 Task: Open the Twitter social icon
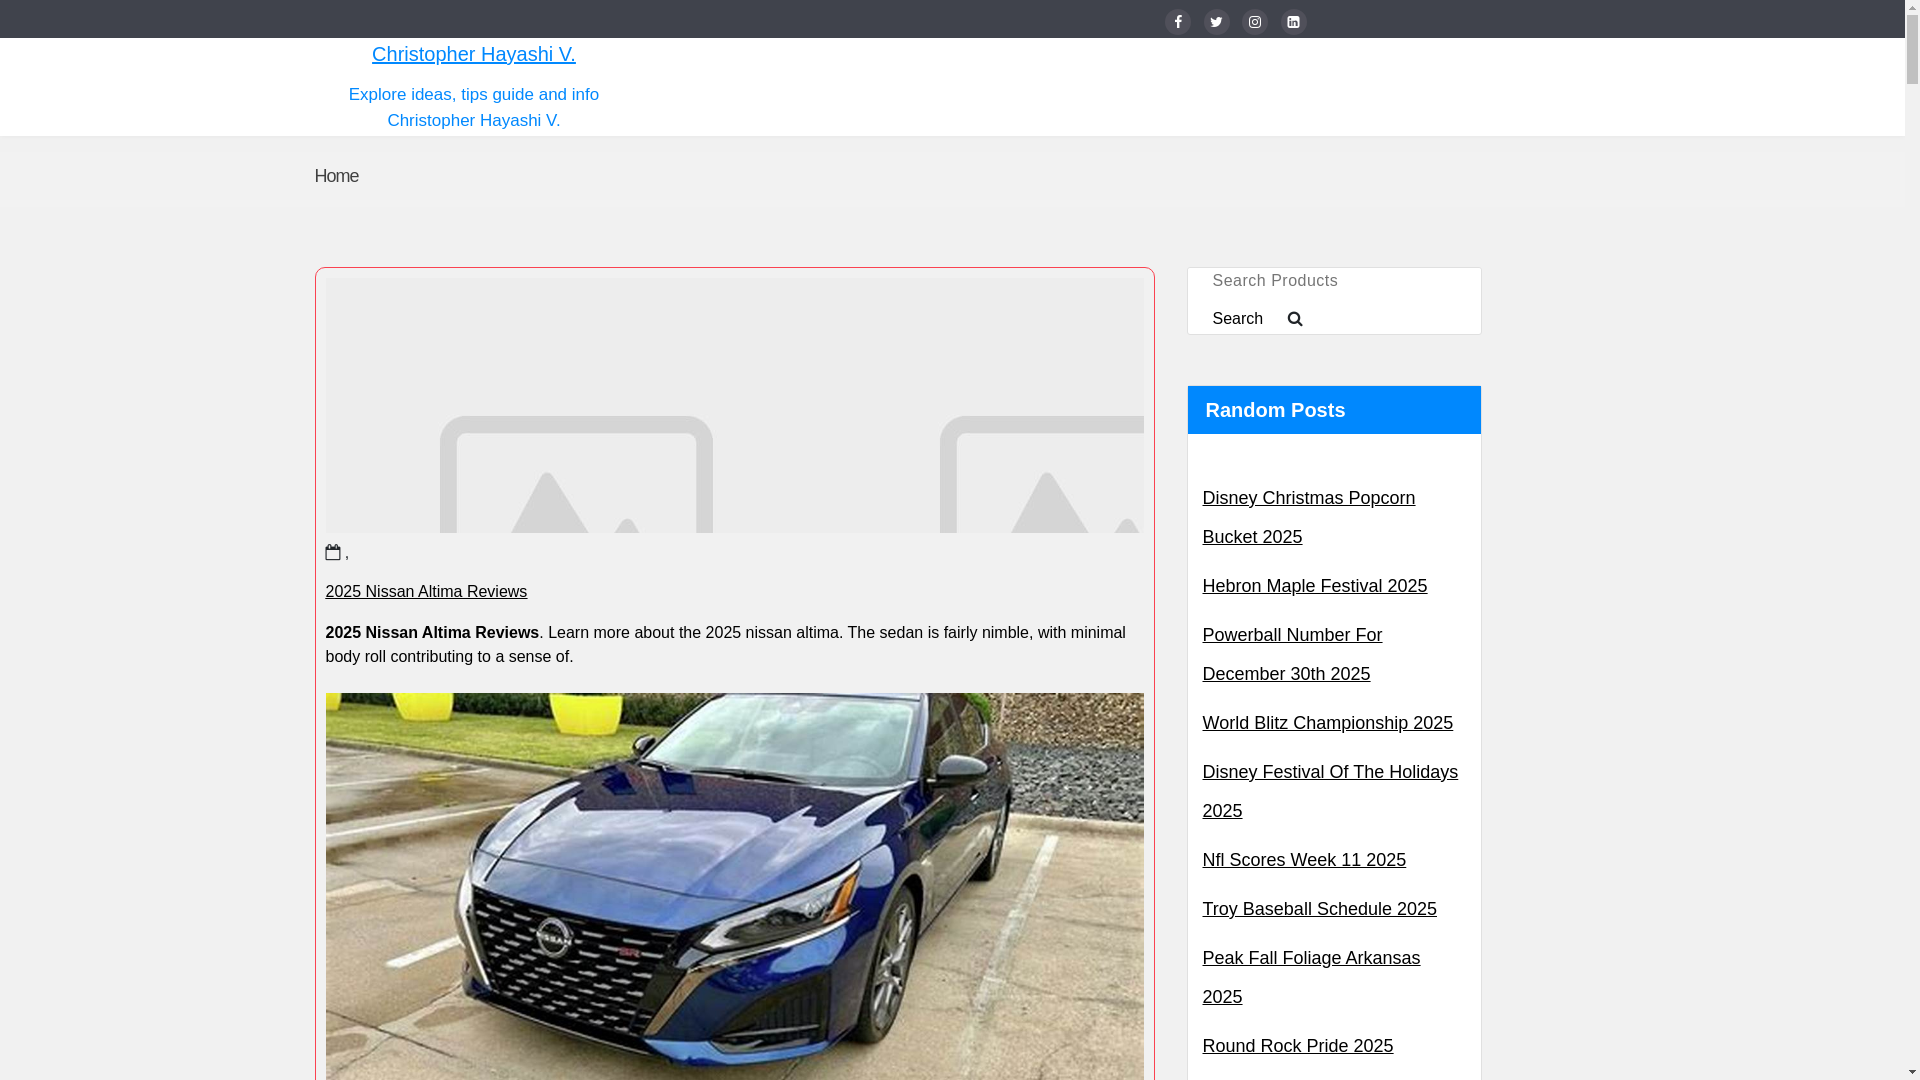1216,22
